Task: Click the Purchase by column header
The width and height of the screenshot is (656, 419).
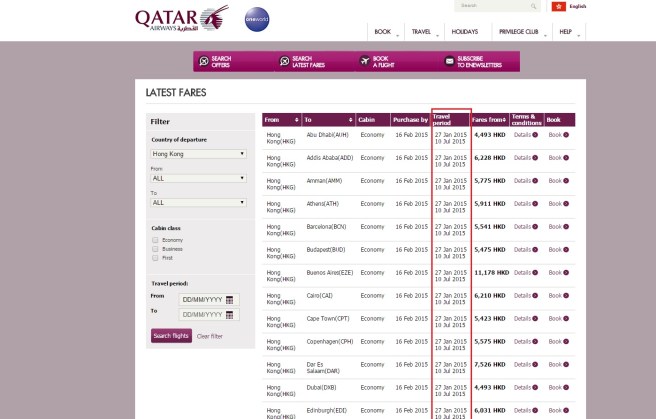Action: [x=410, y=120]
